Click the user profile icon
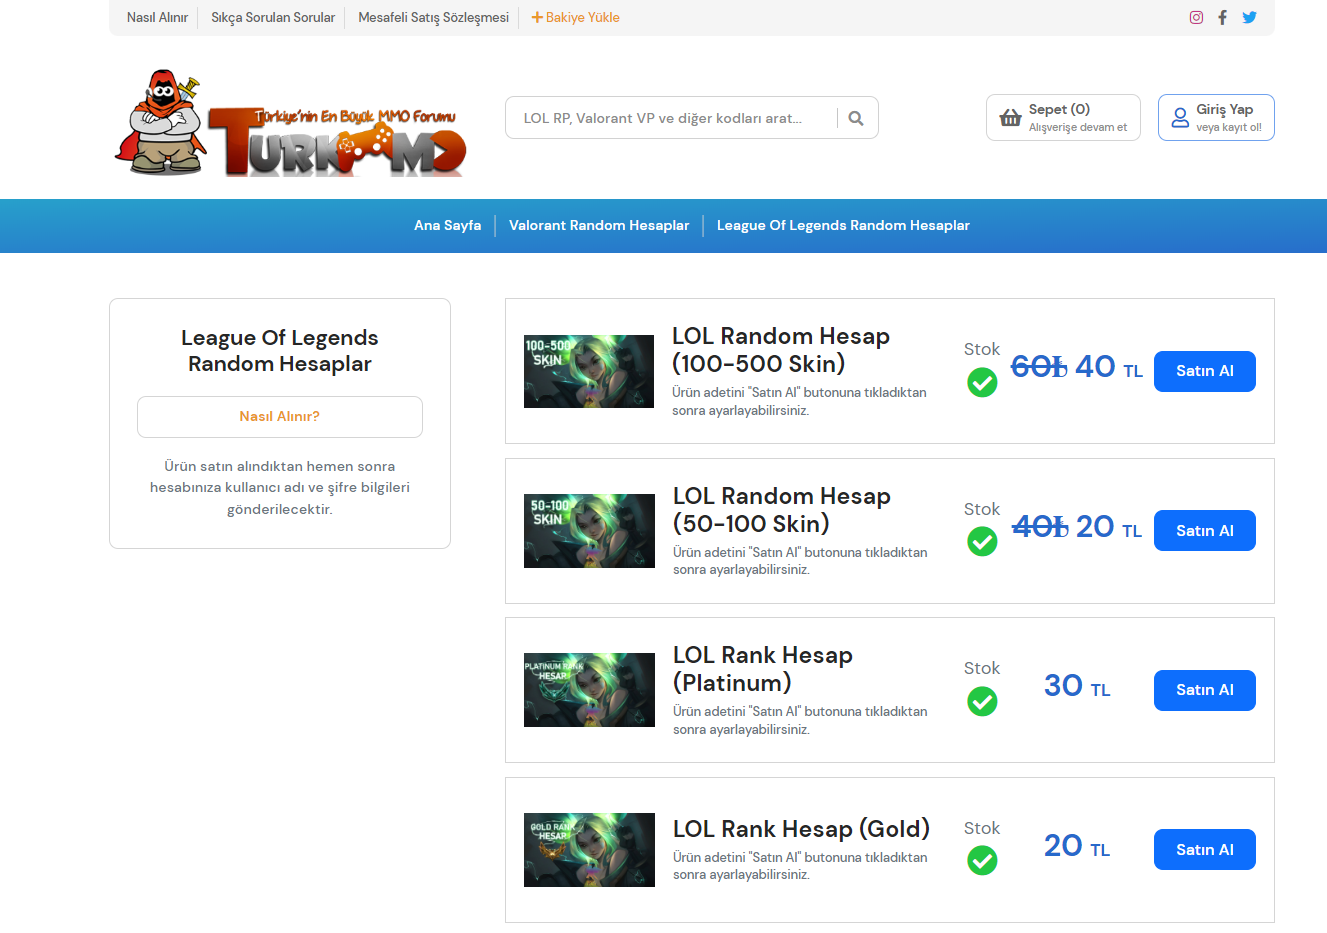The image size is (1327, 933). click(1180, 117)
